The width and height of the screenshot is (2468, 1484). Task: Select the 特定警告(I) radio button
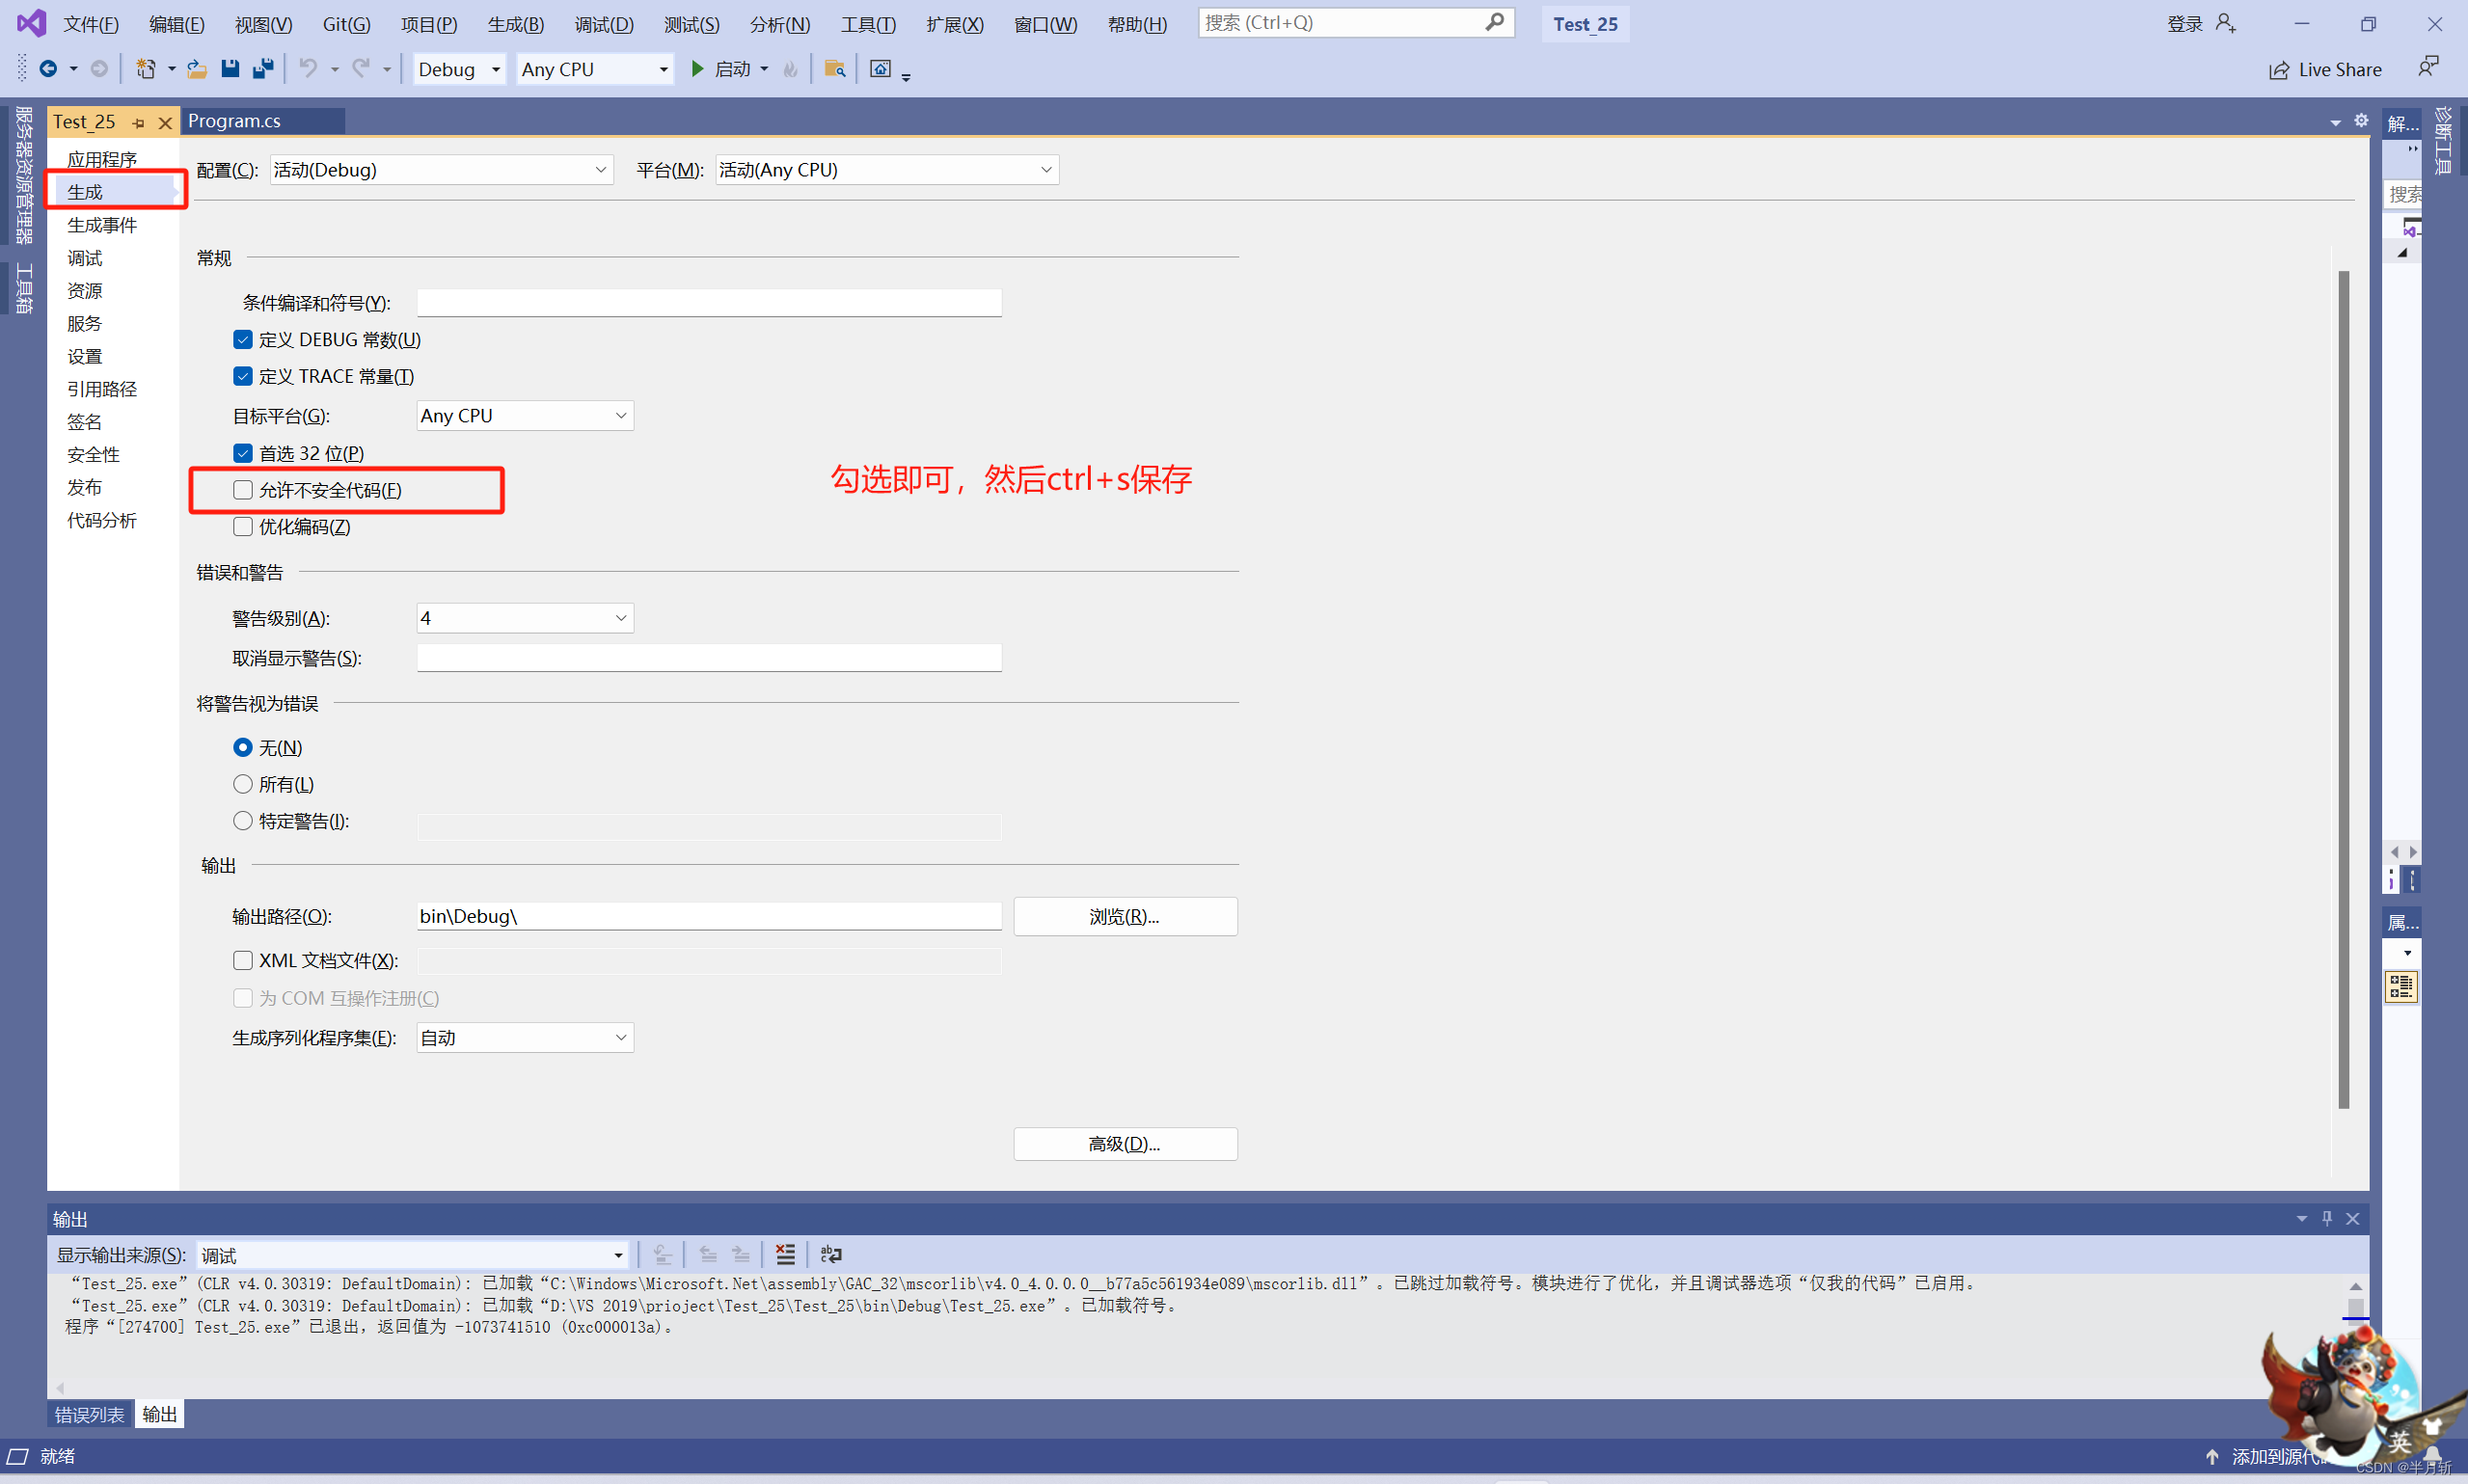tap(242, 821)
